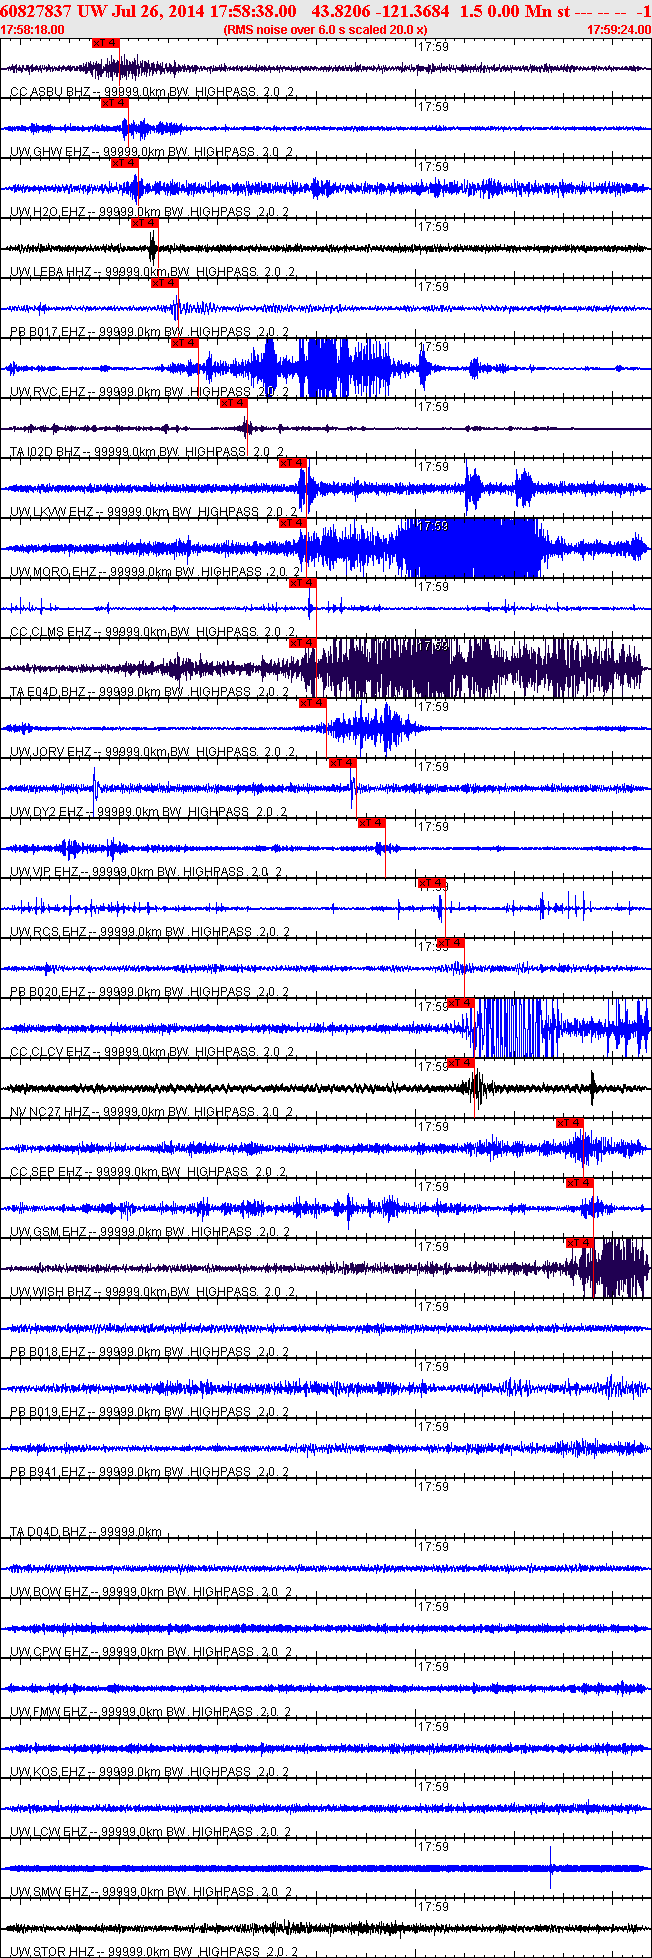Image resolution: width=652 pixels, height=1958 pixels.
Task: Click the pick flag on CC.CLCV trace
Action: [461, 1003]
